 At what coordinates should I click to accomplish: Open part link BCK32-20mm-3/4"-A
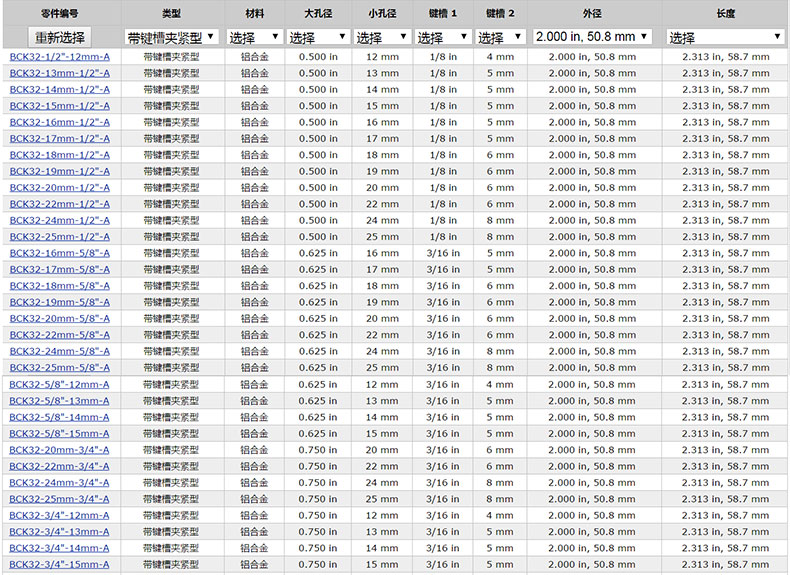[x=60, y=450]
